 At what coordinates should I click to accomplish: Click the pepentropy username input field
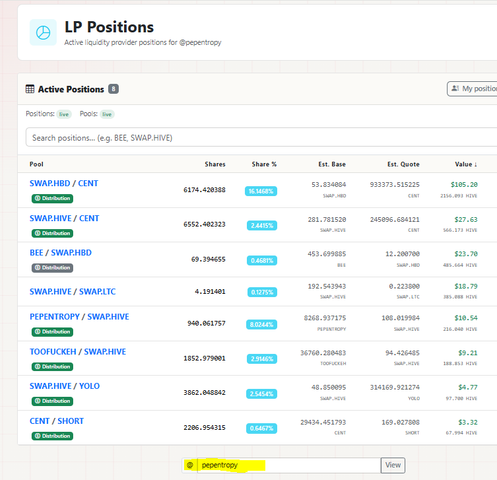289,465
